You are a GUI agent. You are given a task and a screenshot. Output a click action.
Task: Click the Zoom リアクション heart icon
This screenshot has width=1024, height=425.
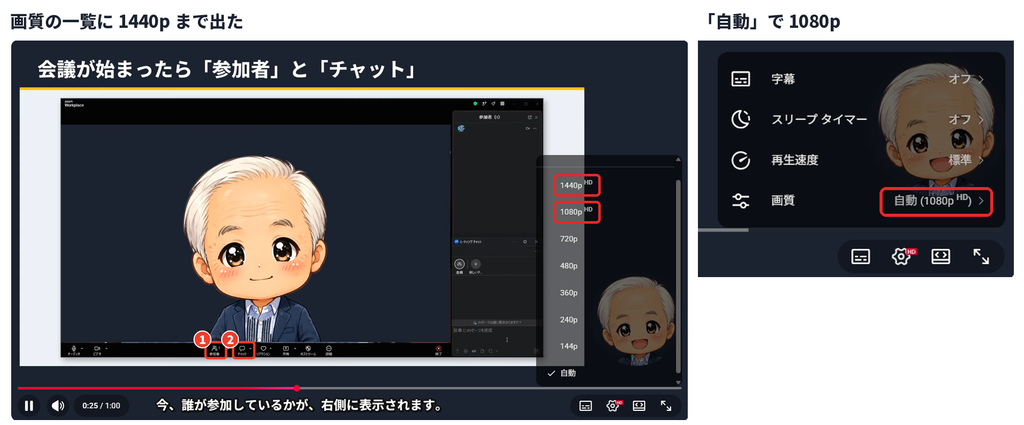click(263, 348)
